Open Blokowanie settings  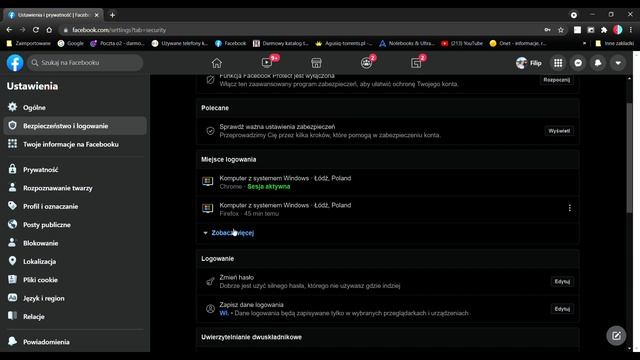[75, 243]
